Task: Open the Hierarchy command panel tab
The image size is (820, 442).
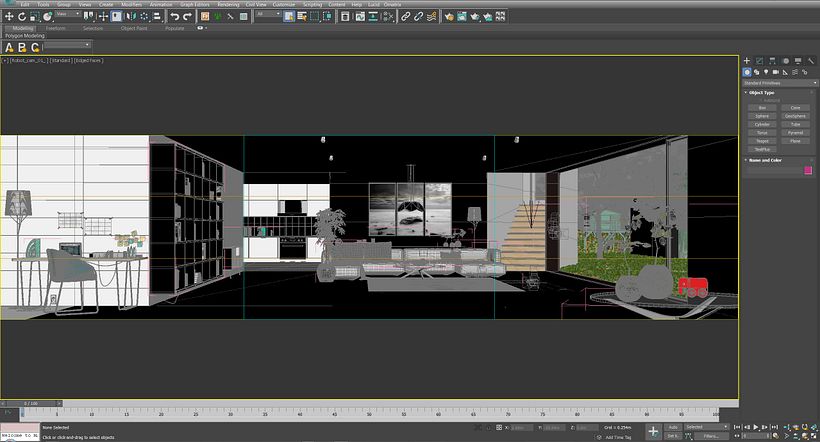Action: click(x=772, y=61)
